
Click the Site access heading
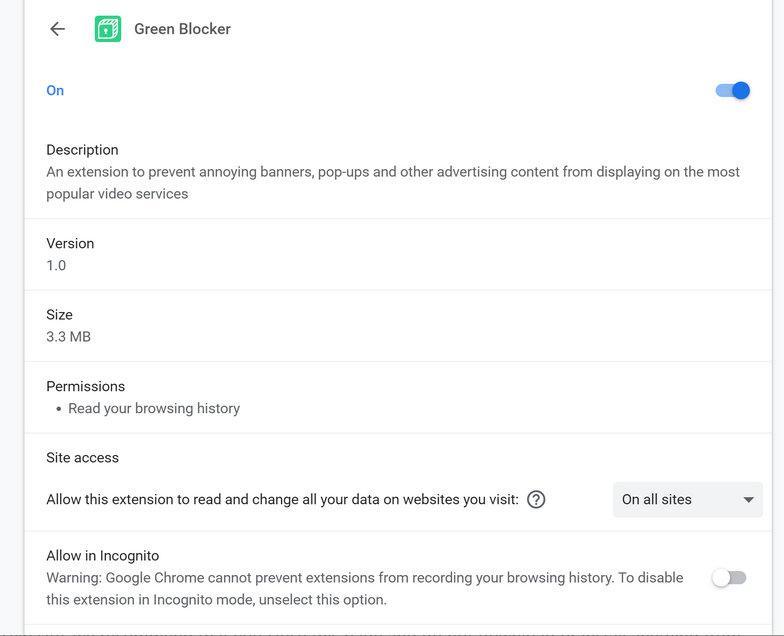[82, 458]
